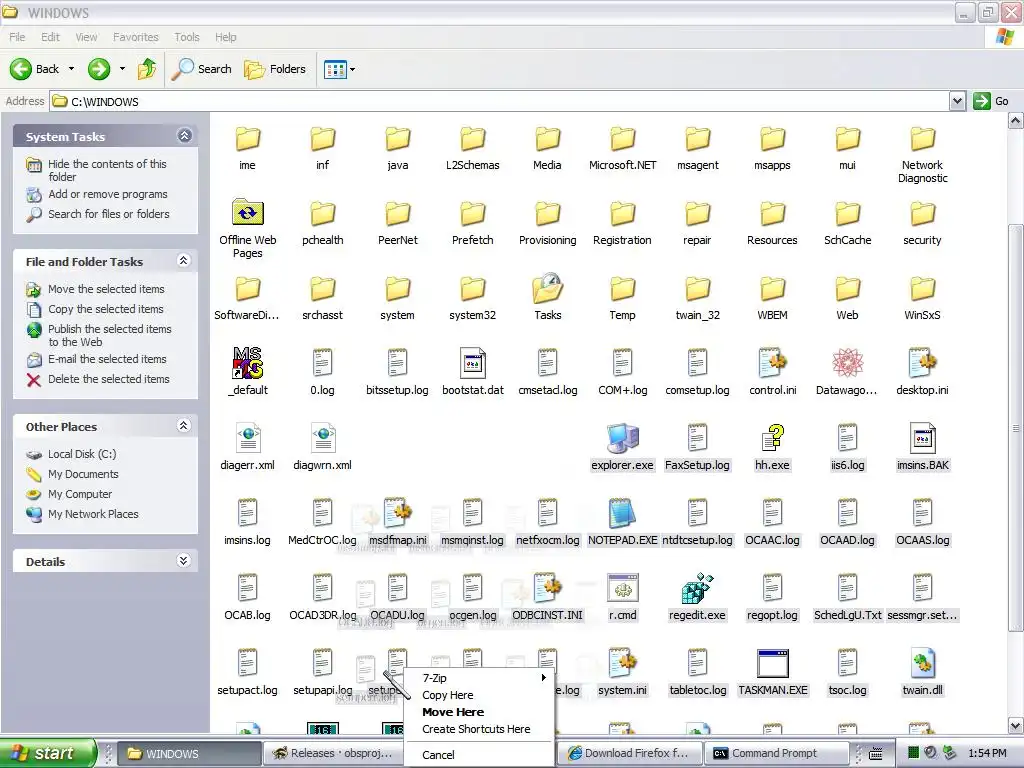
Task: Click the vertical scrollbar thumb
Action: point(1016,428)
